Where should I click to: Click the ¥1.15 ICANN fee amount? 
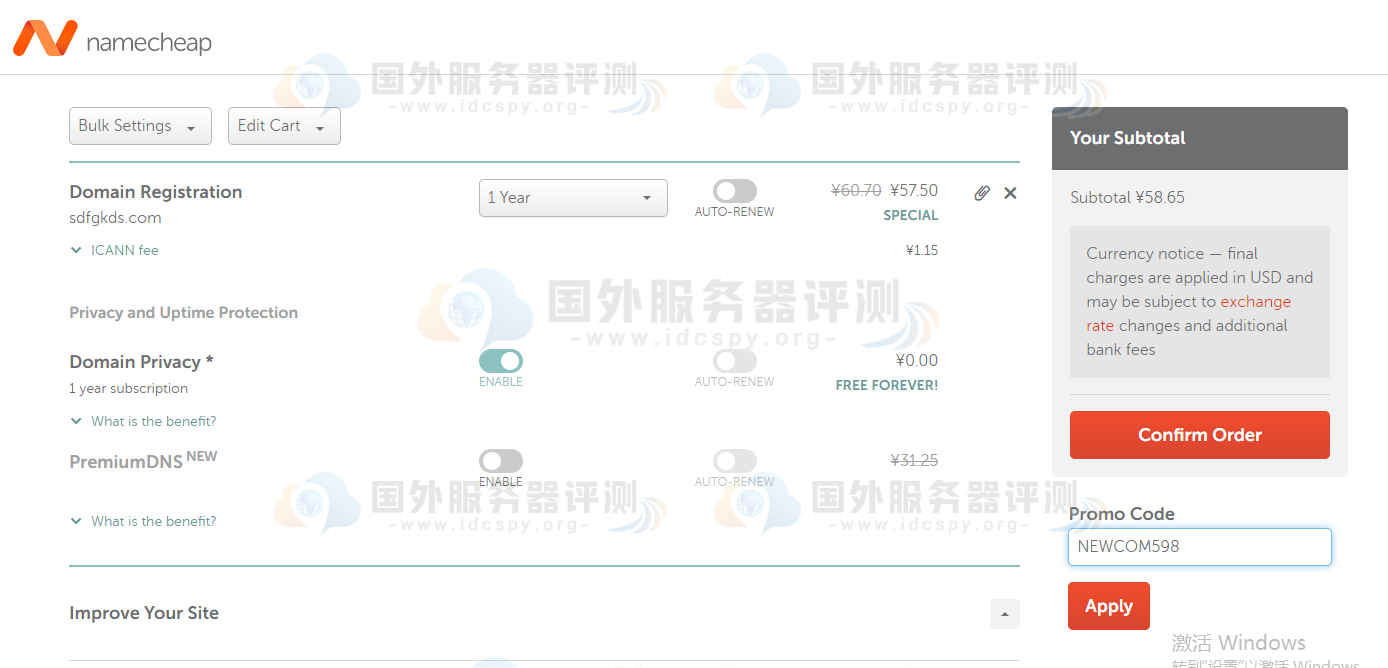pos(922,250)
